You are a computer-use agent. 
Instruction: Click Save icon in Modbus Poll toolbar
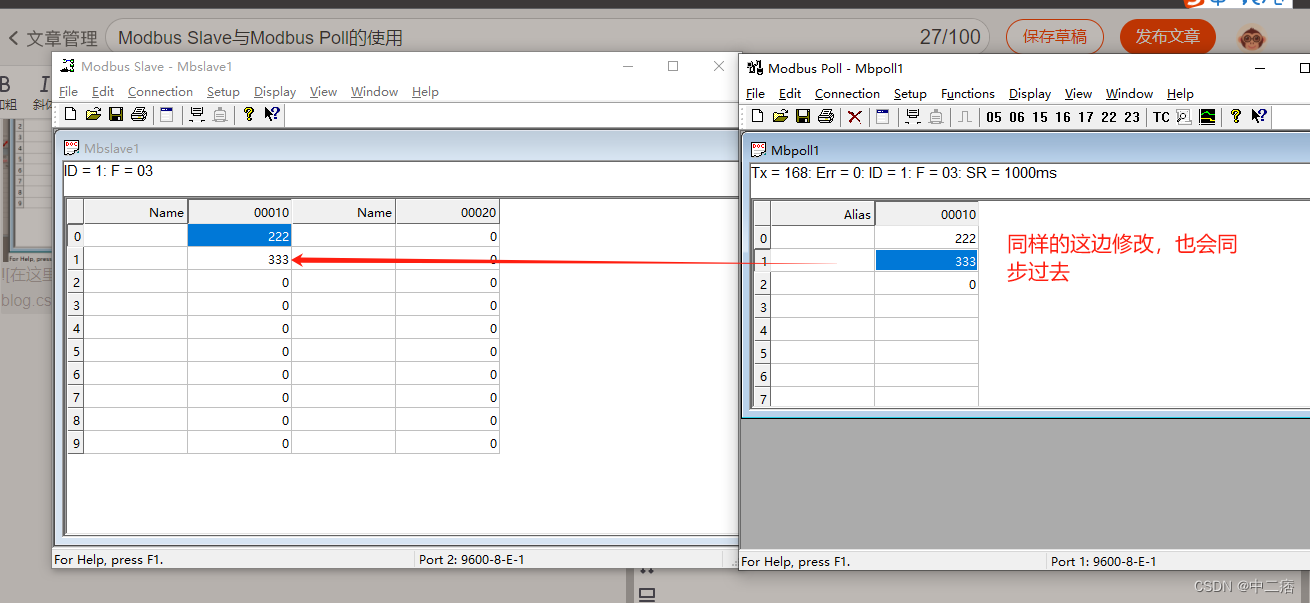pos(803,117)
